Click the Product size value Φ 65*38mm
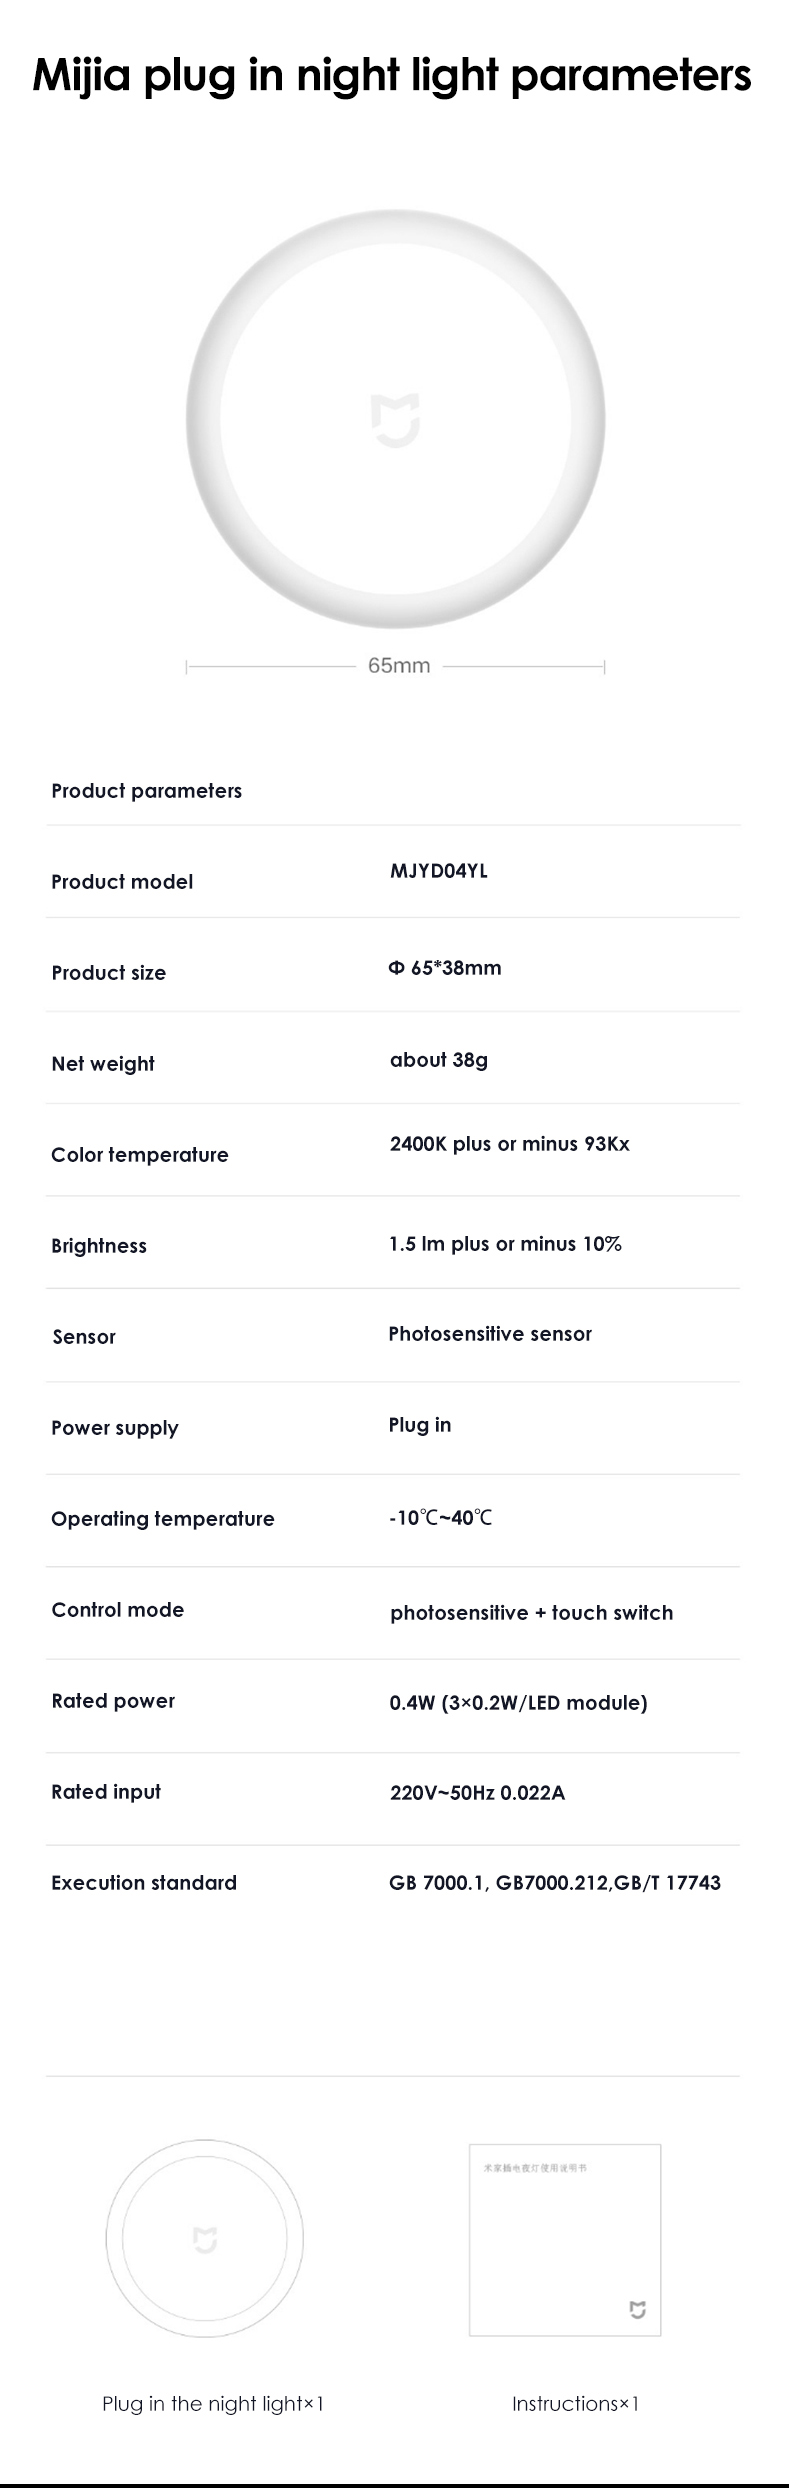This screenshot has height=2488, width=790. click(x=445, y=968)
